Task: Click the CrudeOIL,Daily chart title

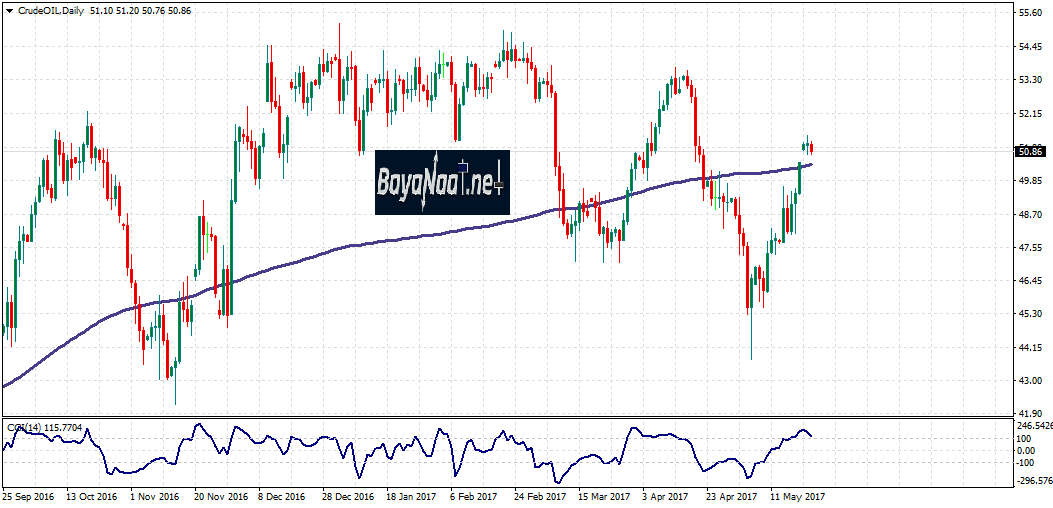Action: (50, 10)
